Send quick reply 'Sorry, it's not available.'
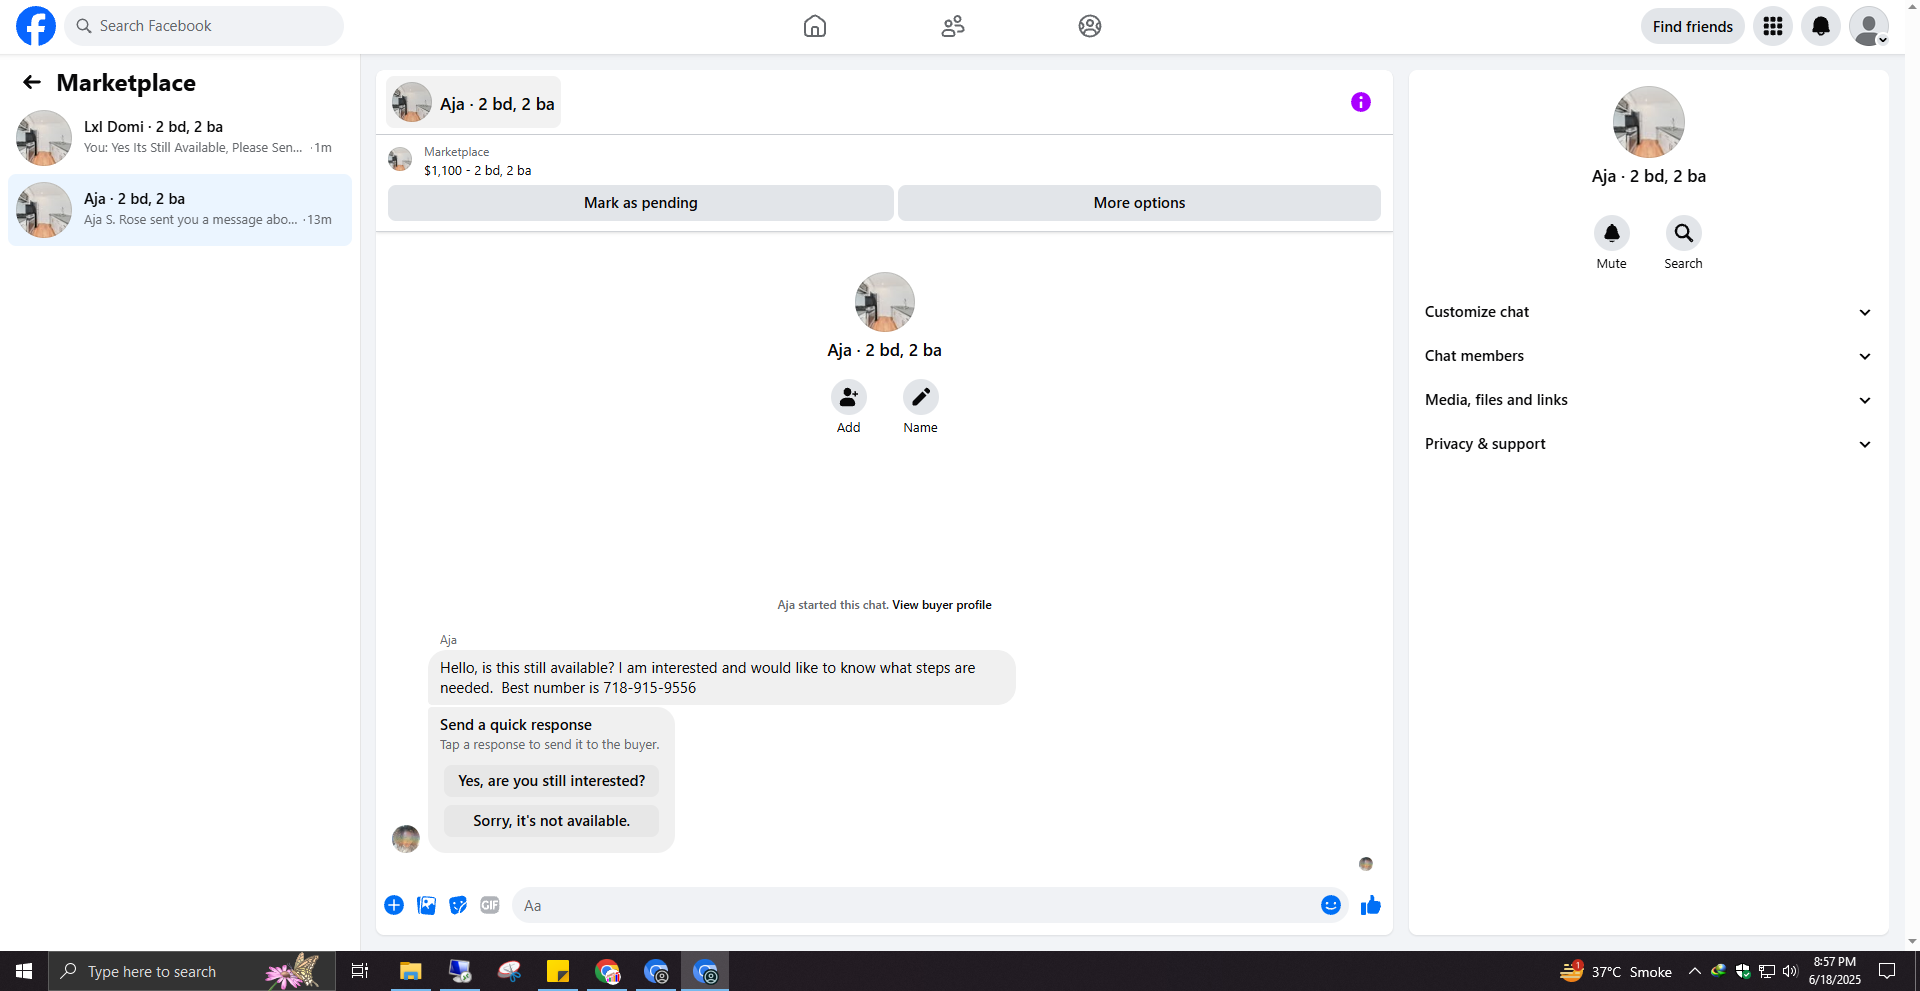Viewport: 1920px width, 991px height. [552, 821]
